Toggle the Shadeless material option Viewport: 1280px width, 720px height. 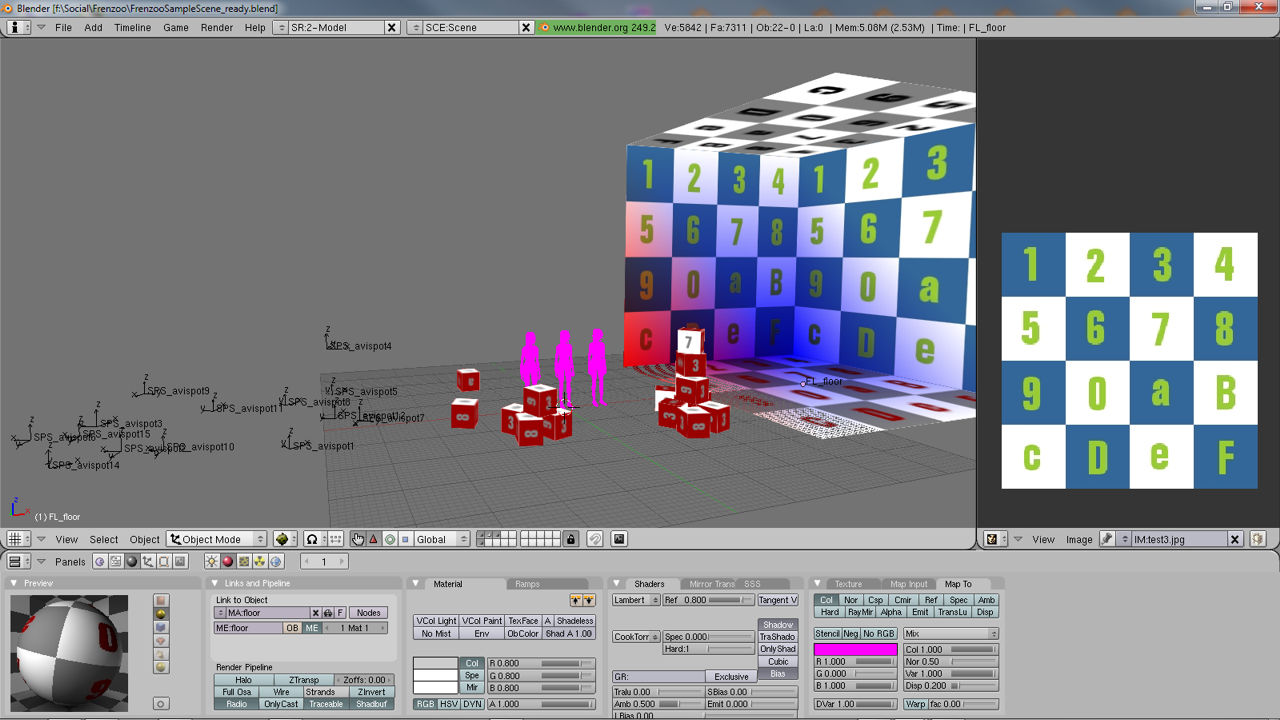click(575, 621)
